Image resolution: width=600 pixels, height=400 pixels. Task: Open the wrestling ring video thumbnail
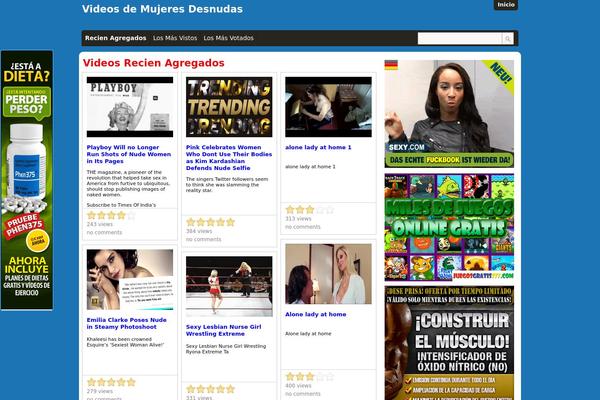(229, 286)
